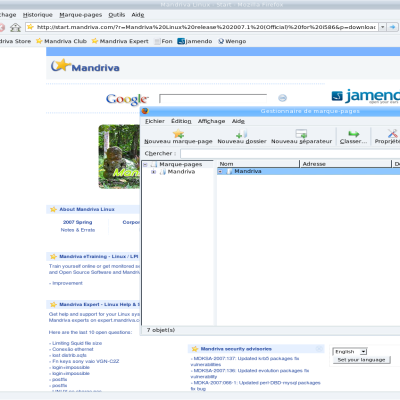Click the jamendo banner logo

[366, 96]
